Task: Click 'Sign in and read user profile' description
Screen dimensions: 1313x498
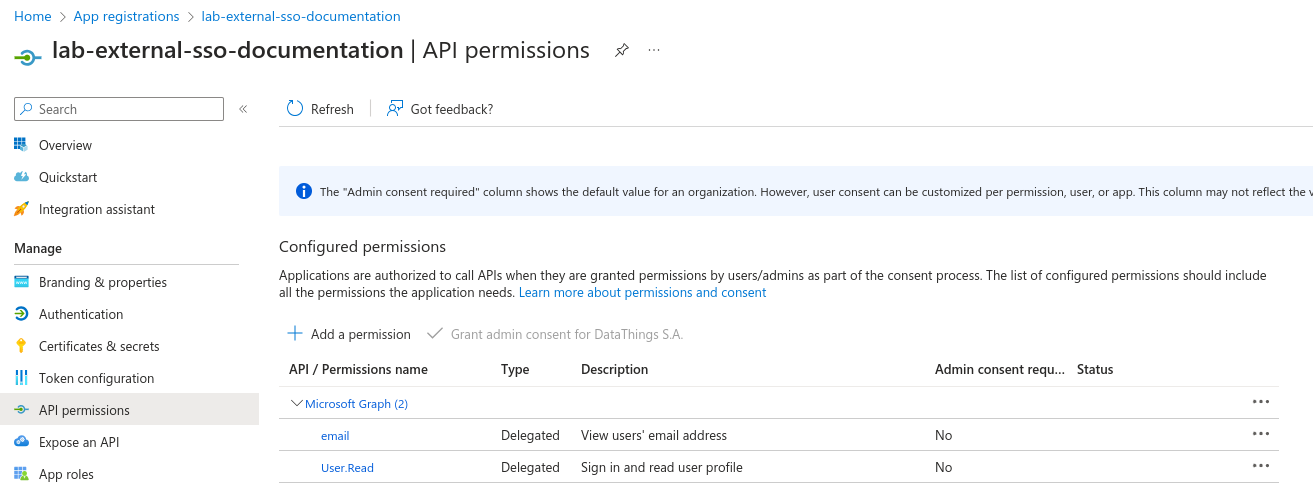Action: point(662,467)
